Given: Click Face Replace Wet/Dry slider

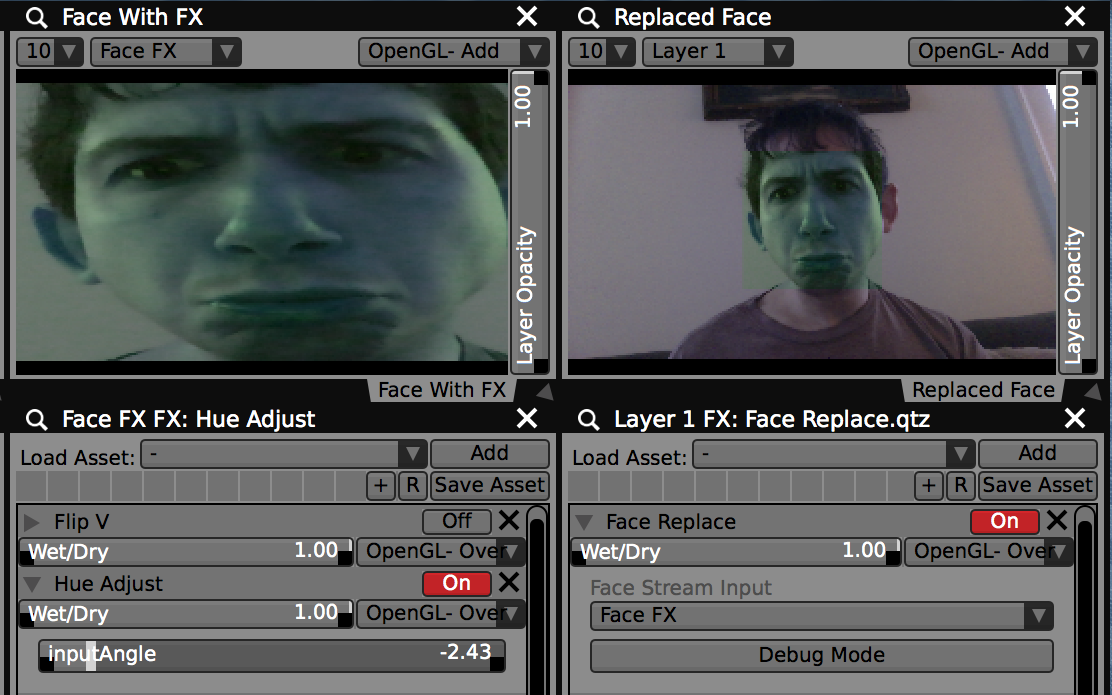Looking at the screenshot, I should click(x=735, y=552).
